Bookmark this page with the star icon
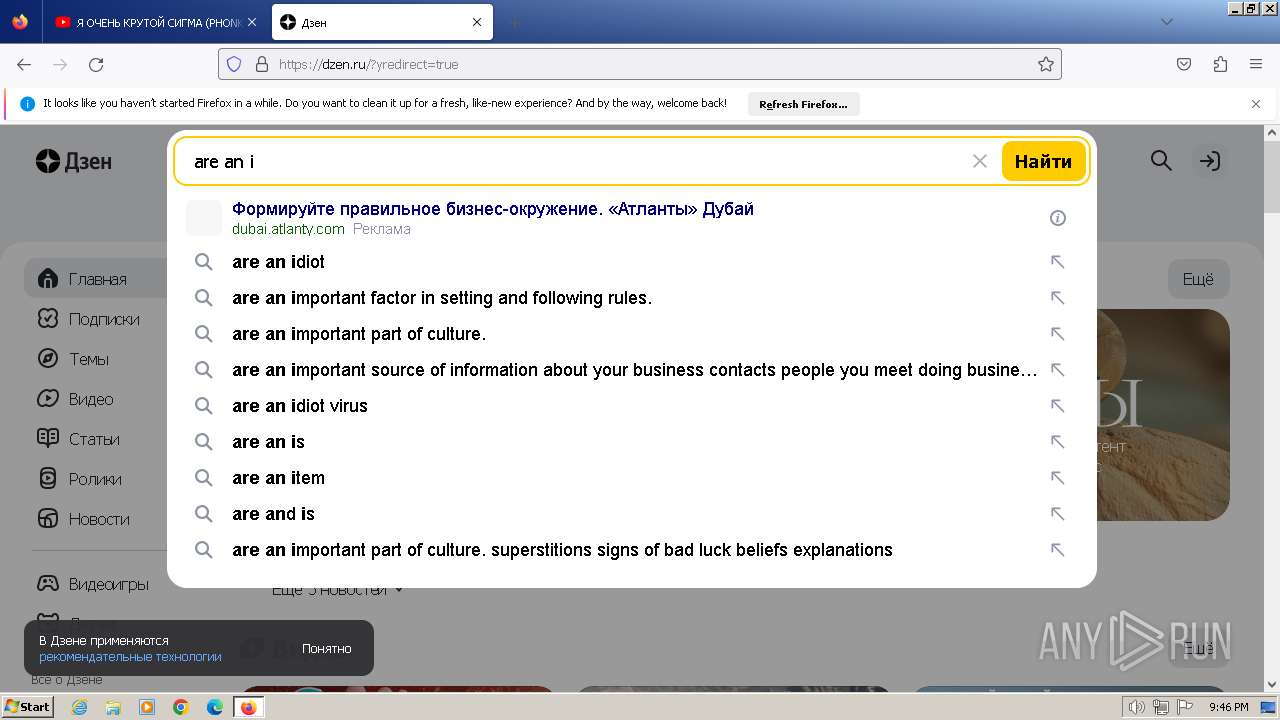Screen dimensions: 1280x720 point(1046,64)
